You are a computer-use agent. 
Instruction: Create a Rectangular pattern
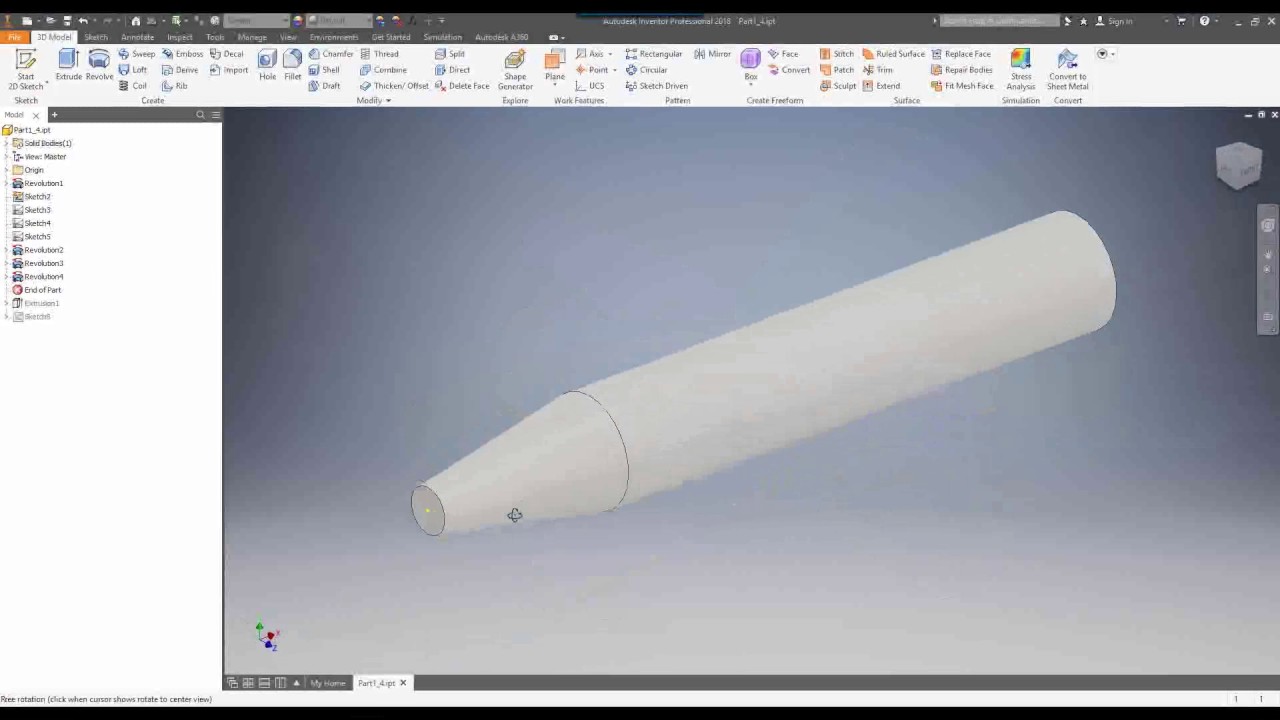(x=653, y=54)
